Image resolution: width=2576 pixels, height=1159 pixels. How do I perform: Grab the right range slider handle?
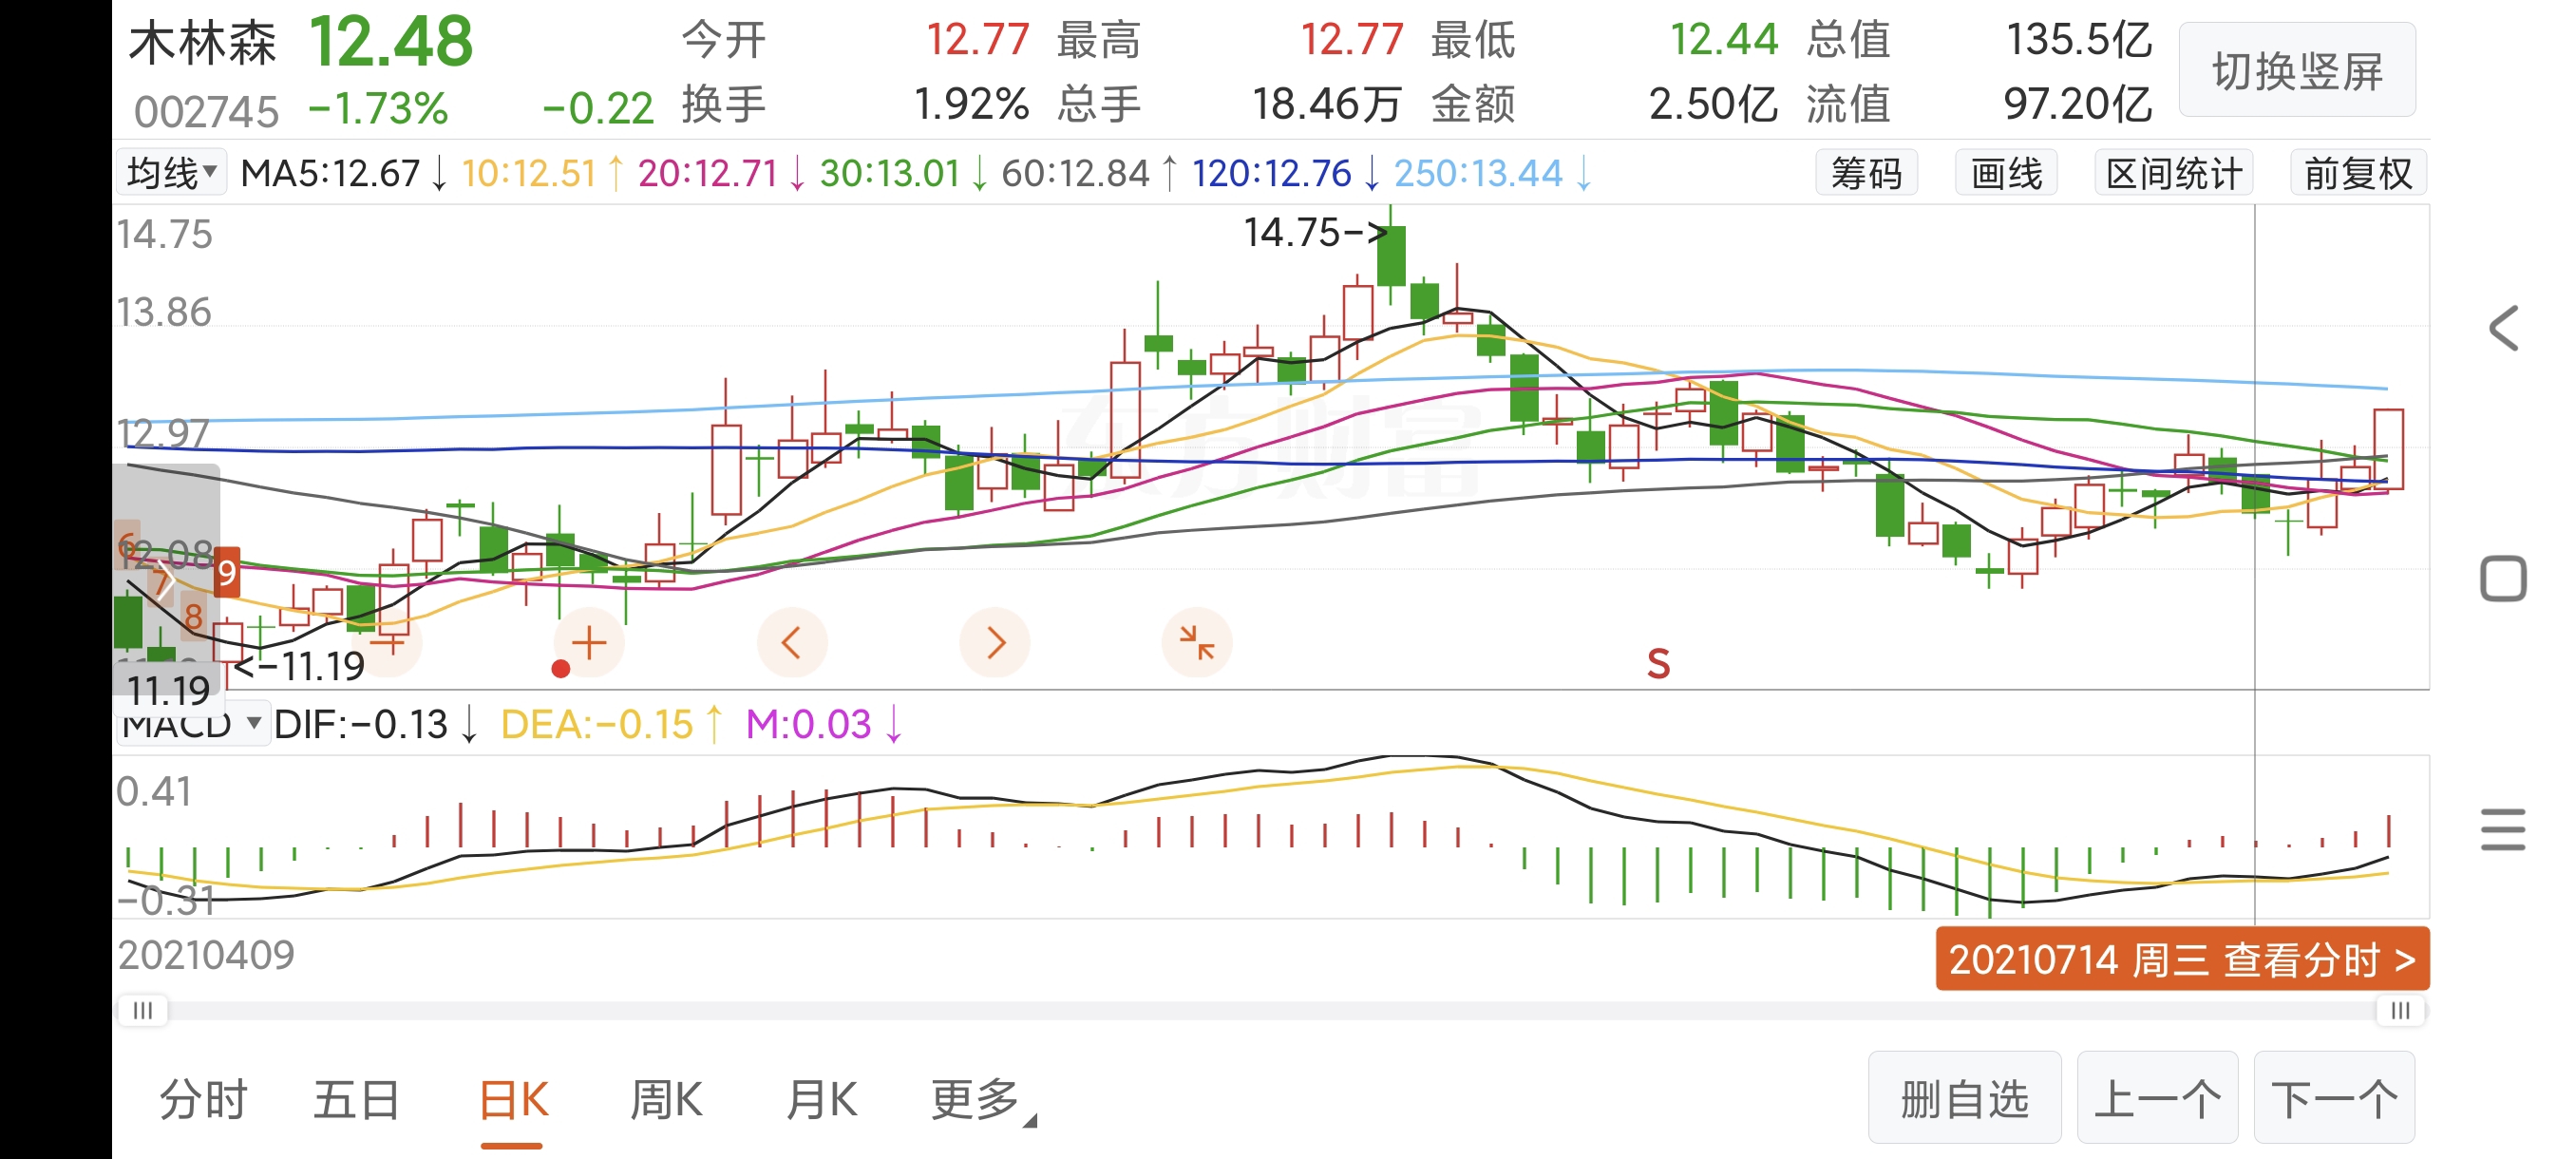tap(2399, 1011)
